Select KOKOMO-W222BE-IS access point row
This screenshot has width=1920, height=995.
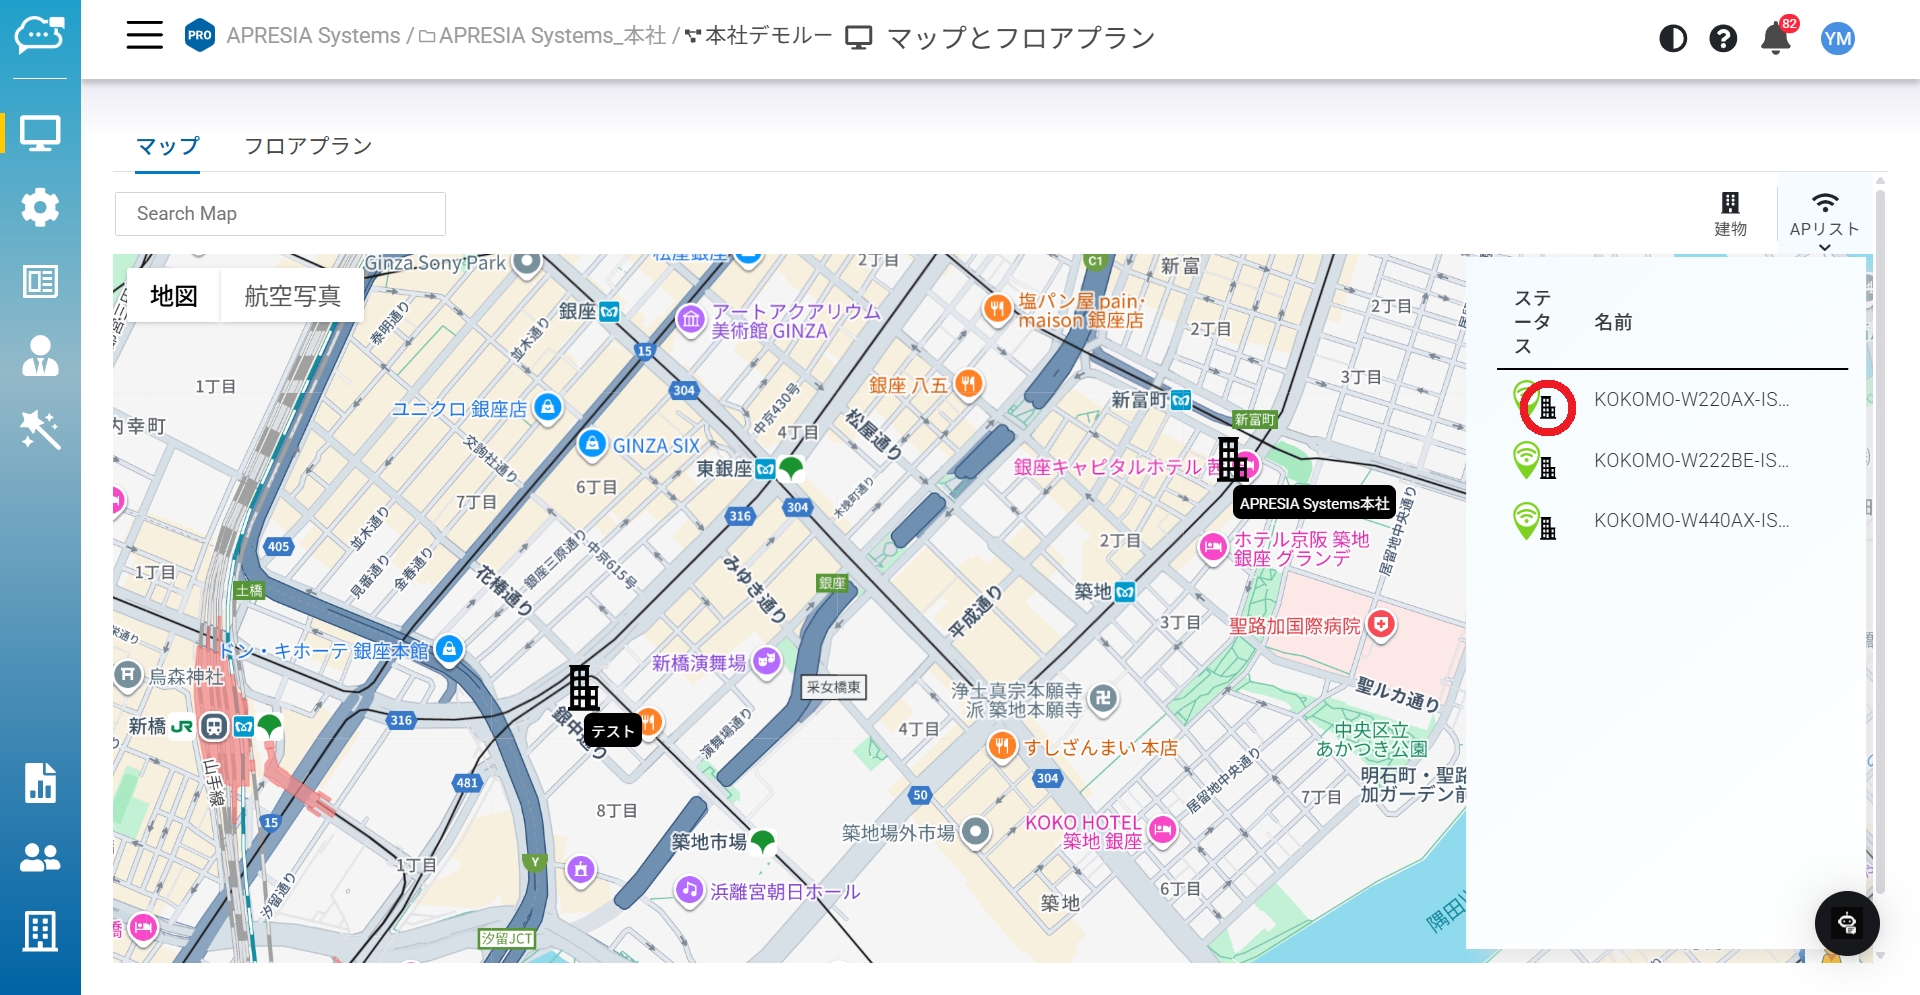[1690, 461]
